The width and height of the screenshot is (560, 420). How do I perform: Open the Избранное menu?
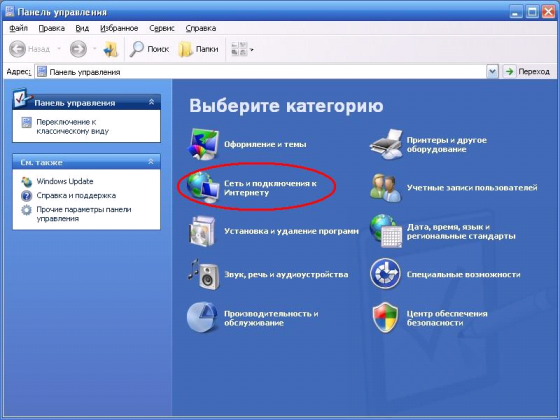[x=119, y=28]
